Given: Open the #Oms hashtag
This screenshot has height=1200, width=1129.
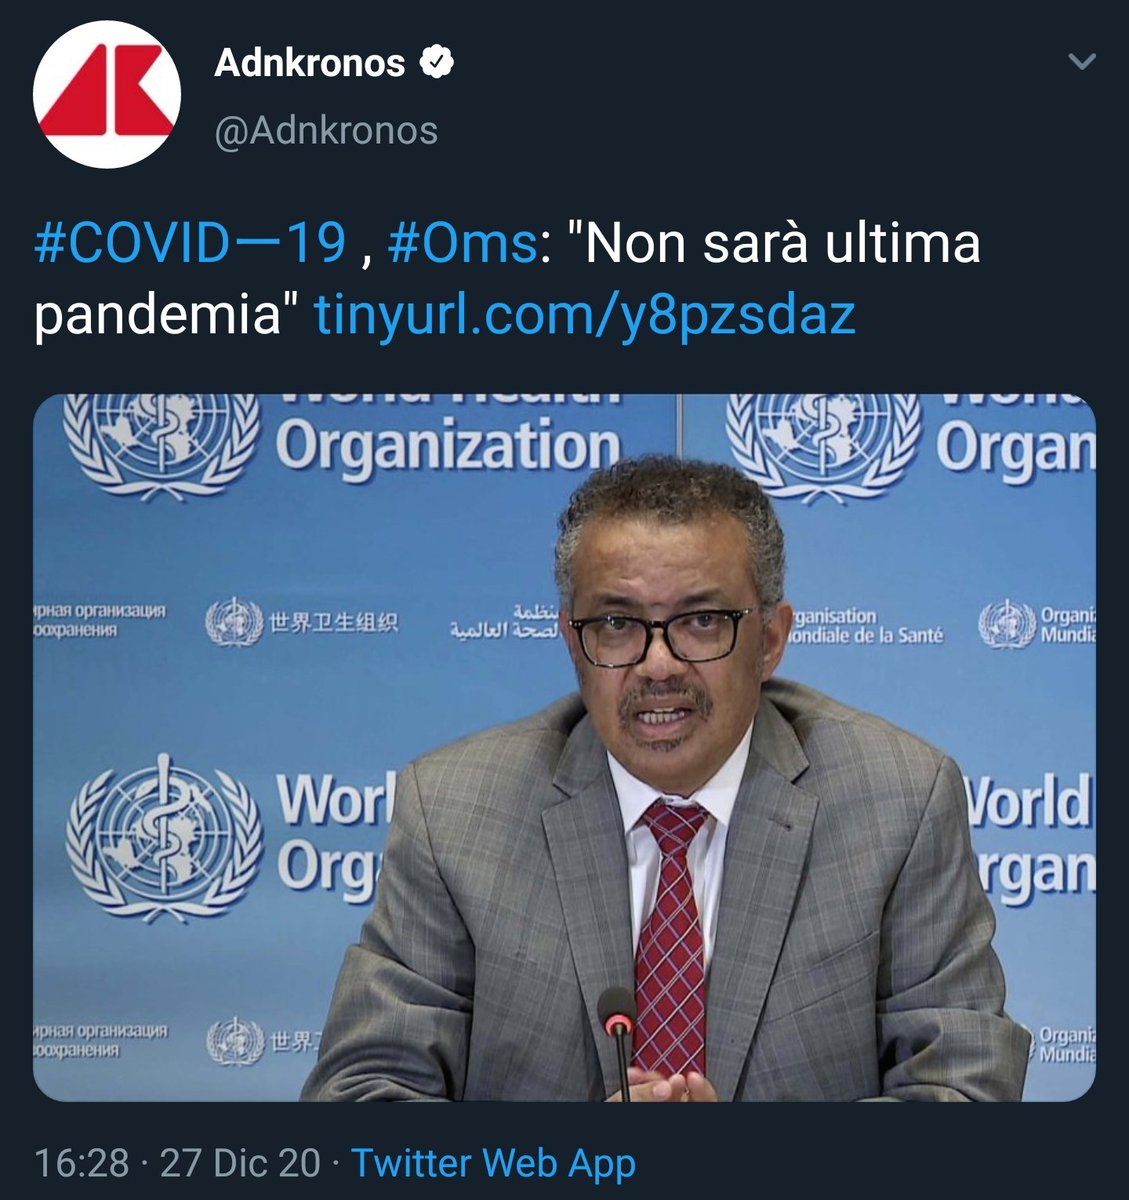Looking at the screenshot, I should point(462,244).
